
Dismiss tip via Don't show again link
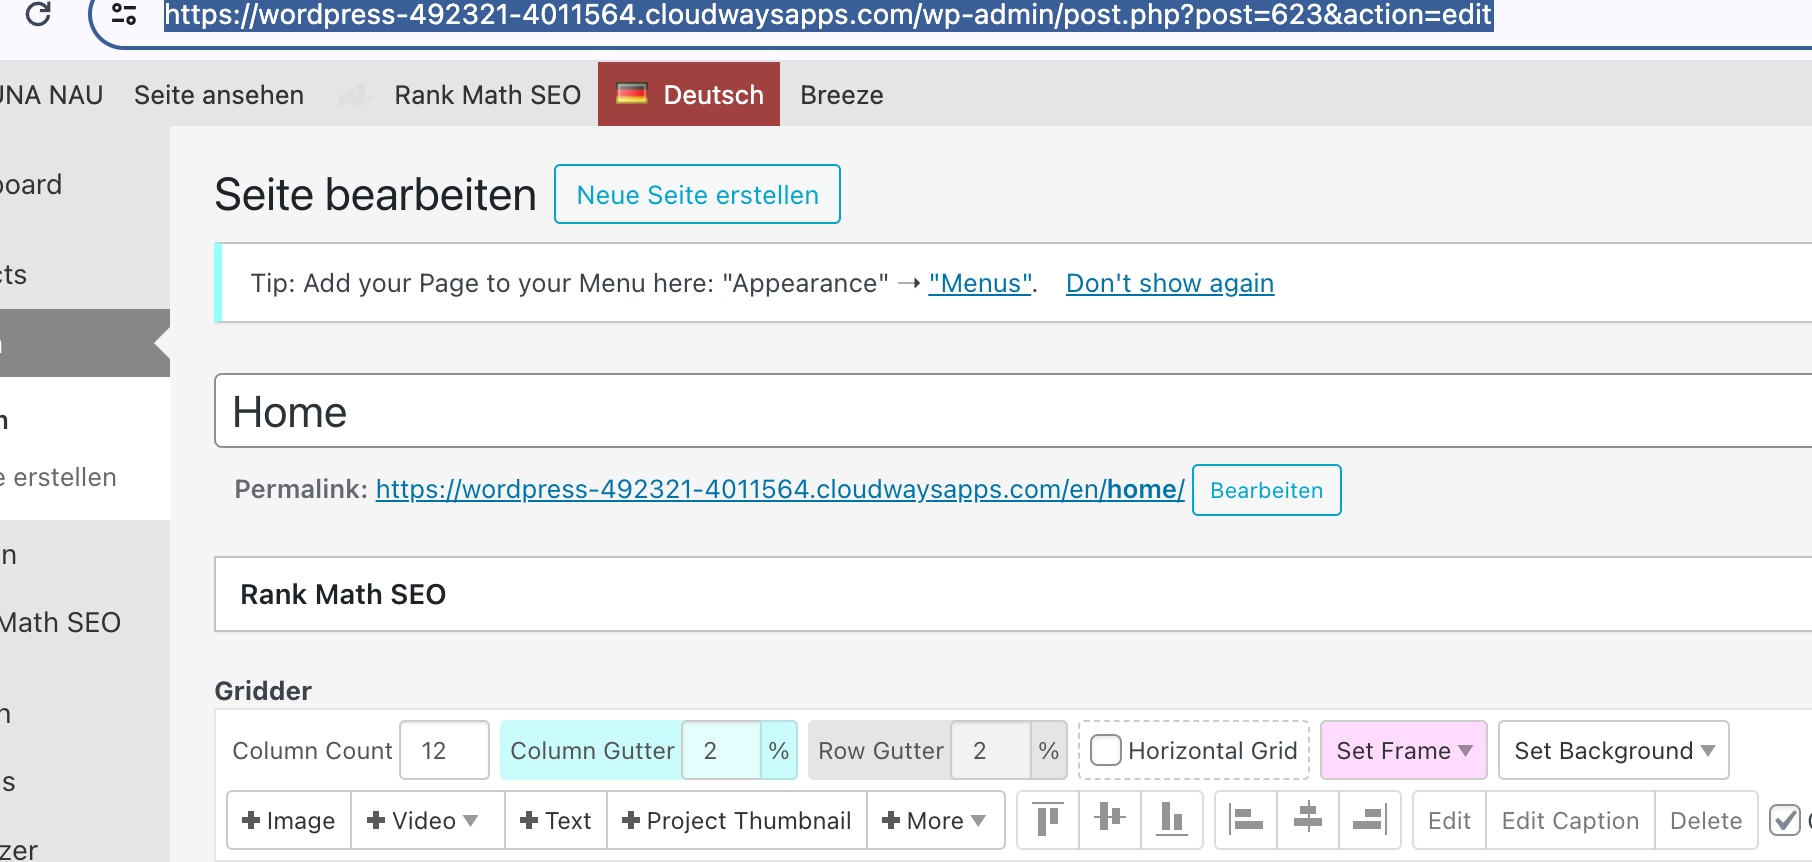click(x=1169, y=284)
